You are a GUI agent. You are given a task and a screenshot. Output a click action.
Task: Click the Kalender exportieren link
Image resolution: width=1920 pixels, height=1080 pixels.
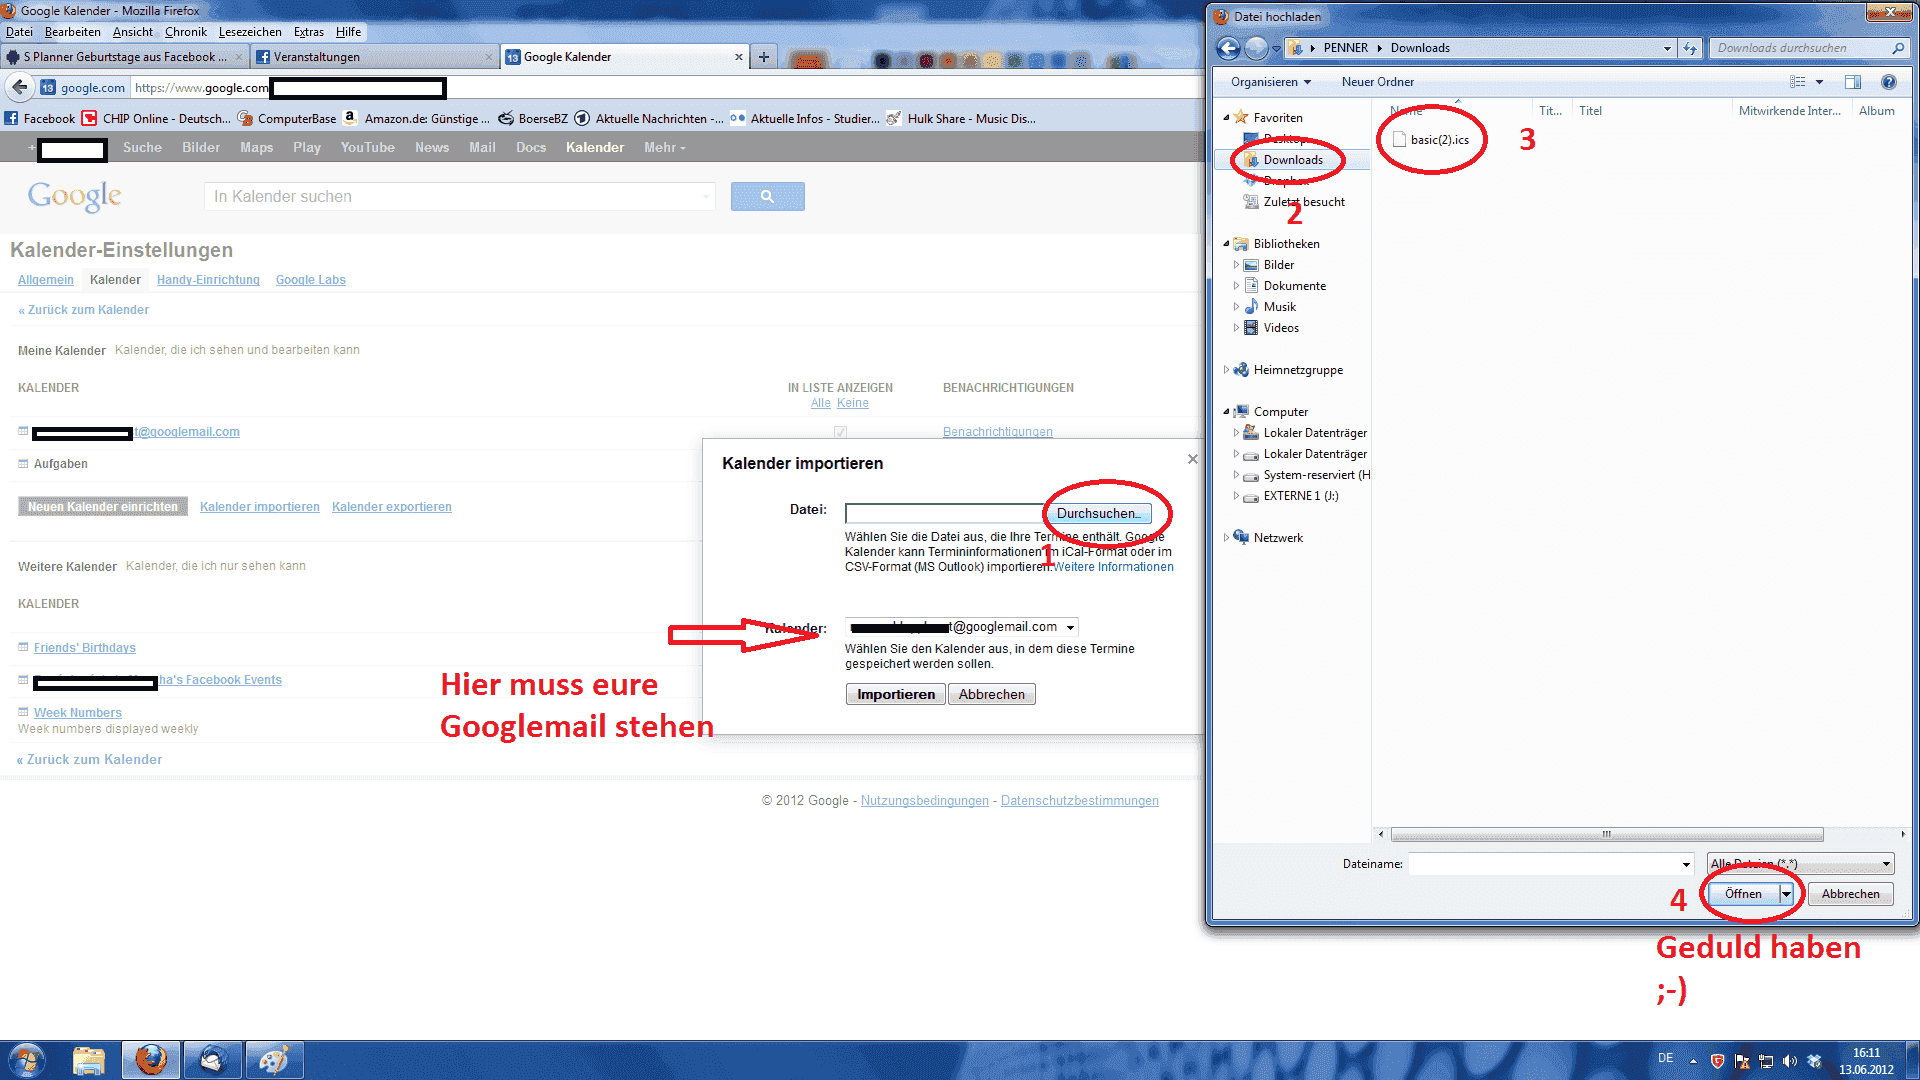(x=392, y=507)
